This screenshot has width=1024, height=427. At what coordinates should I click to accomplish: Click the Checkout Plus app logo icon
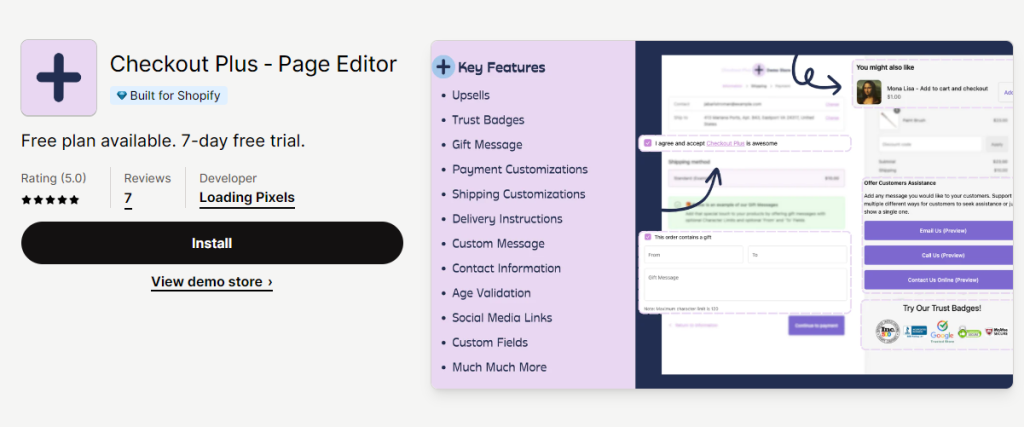(x=59, y=78)
